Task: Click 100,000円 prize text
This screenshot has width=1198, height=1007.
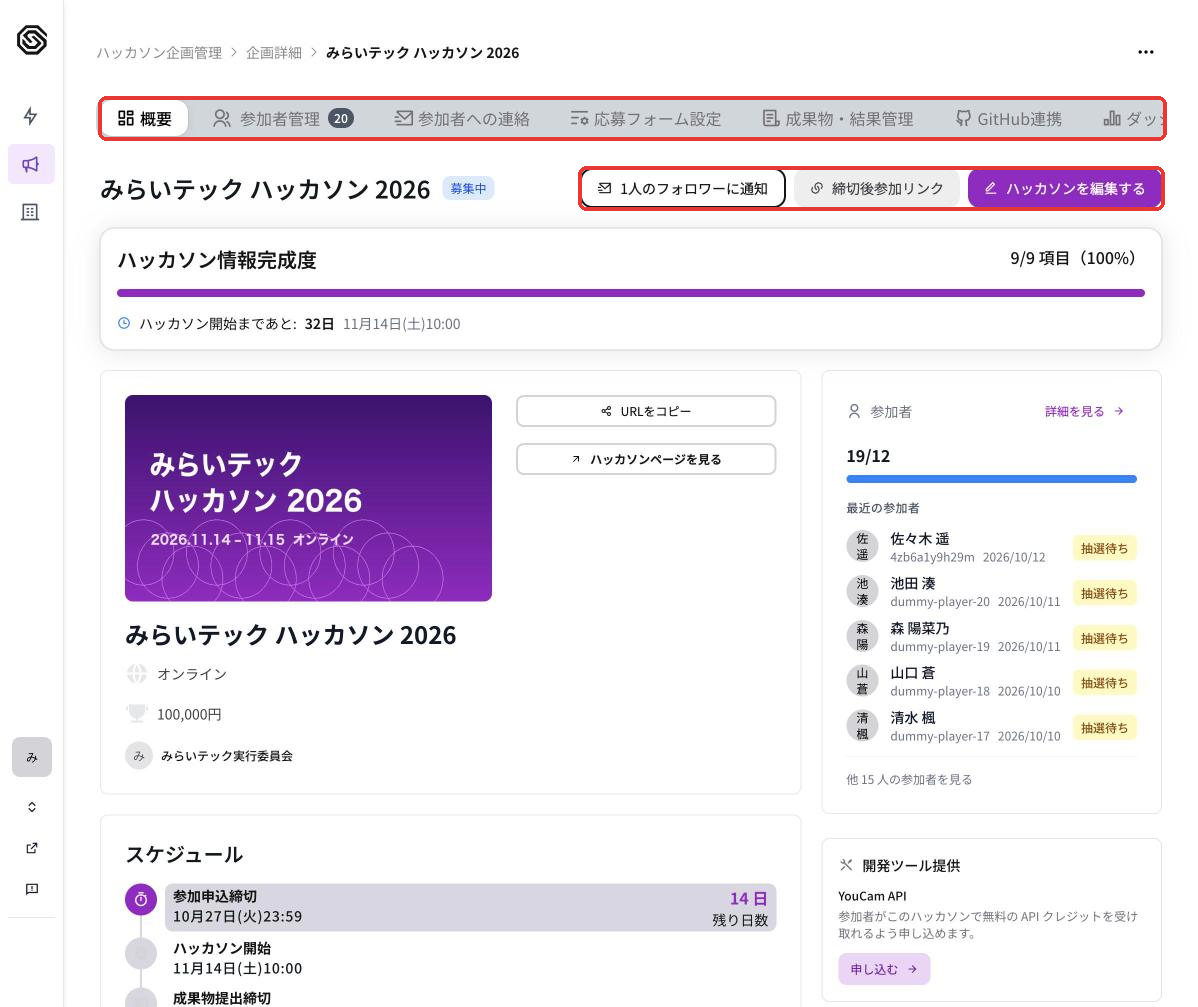Action: point(189,714)
